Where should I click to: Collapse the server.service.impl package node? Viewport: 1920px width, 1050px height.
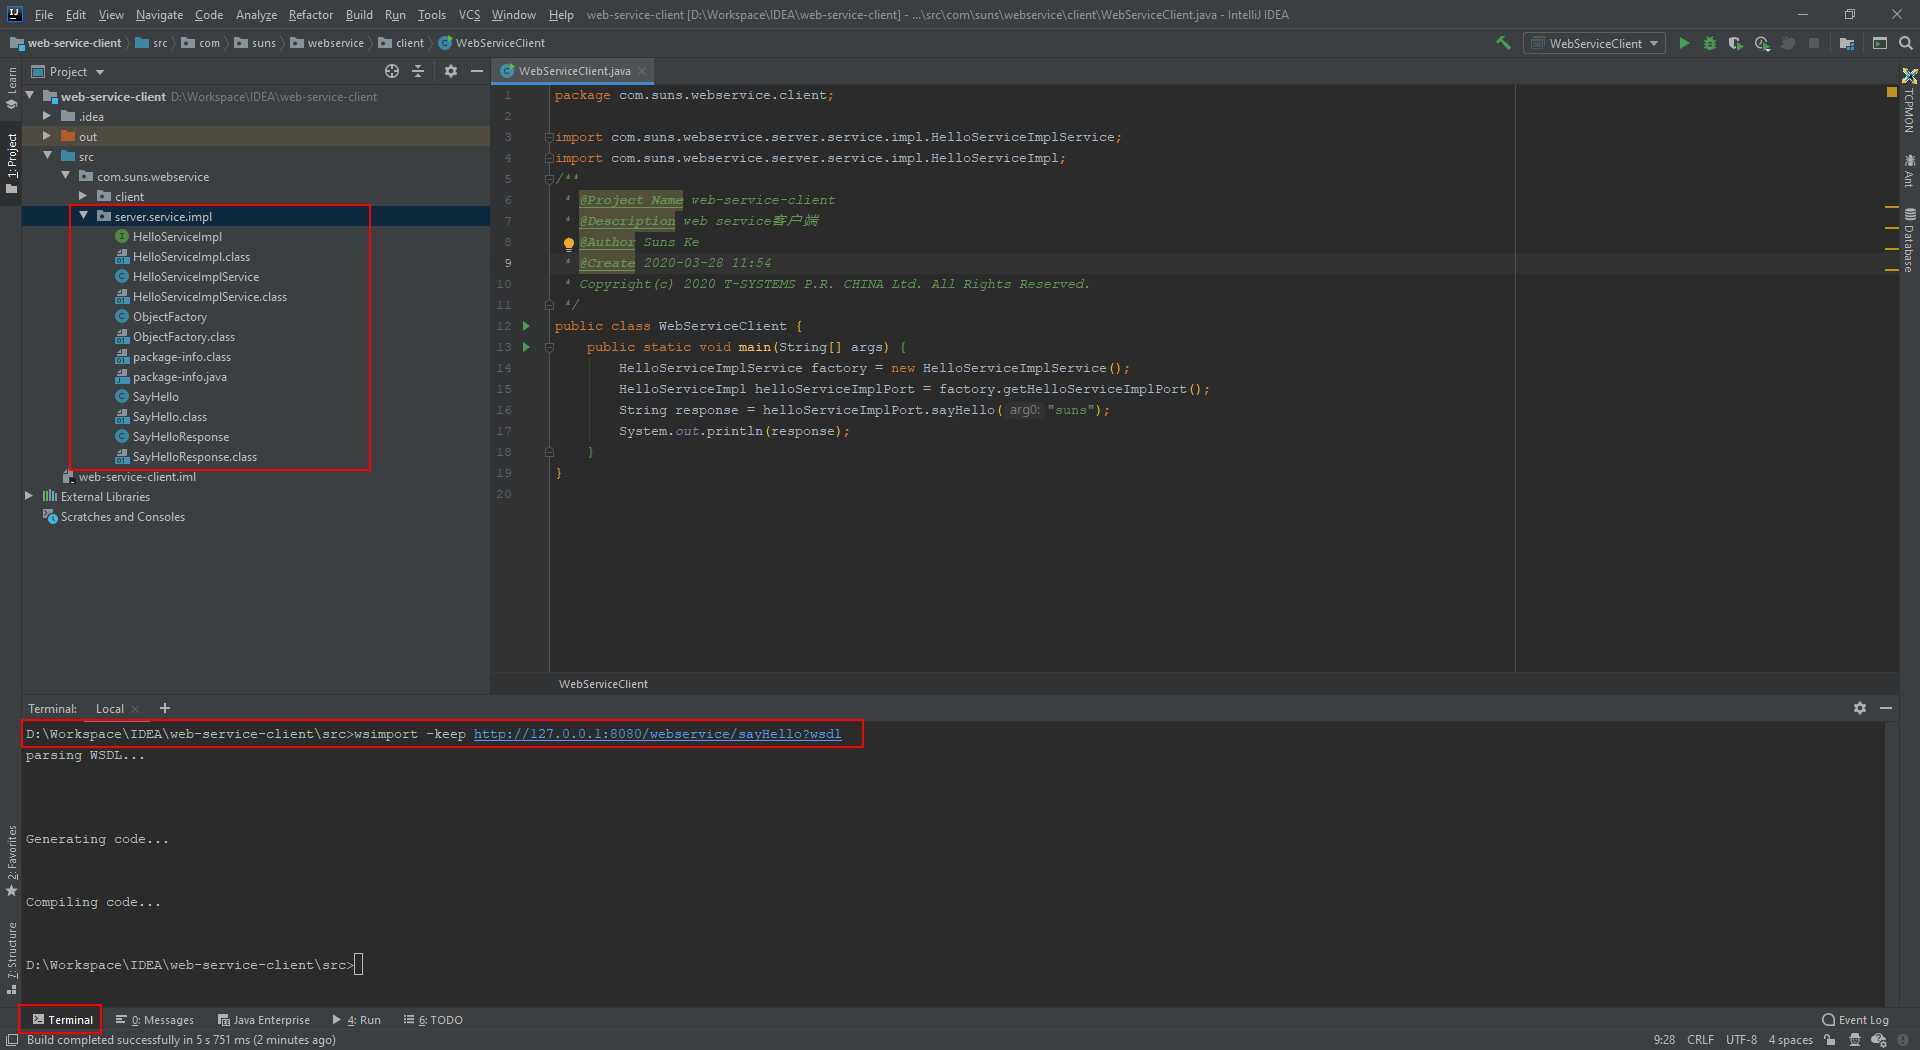(x=84, y=216)
